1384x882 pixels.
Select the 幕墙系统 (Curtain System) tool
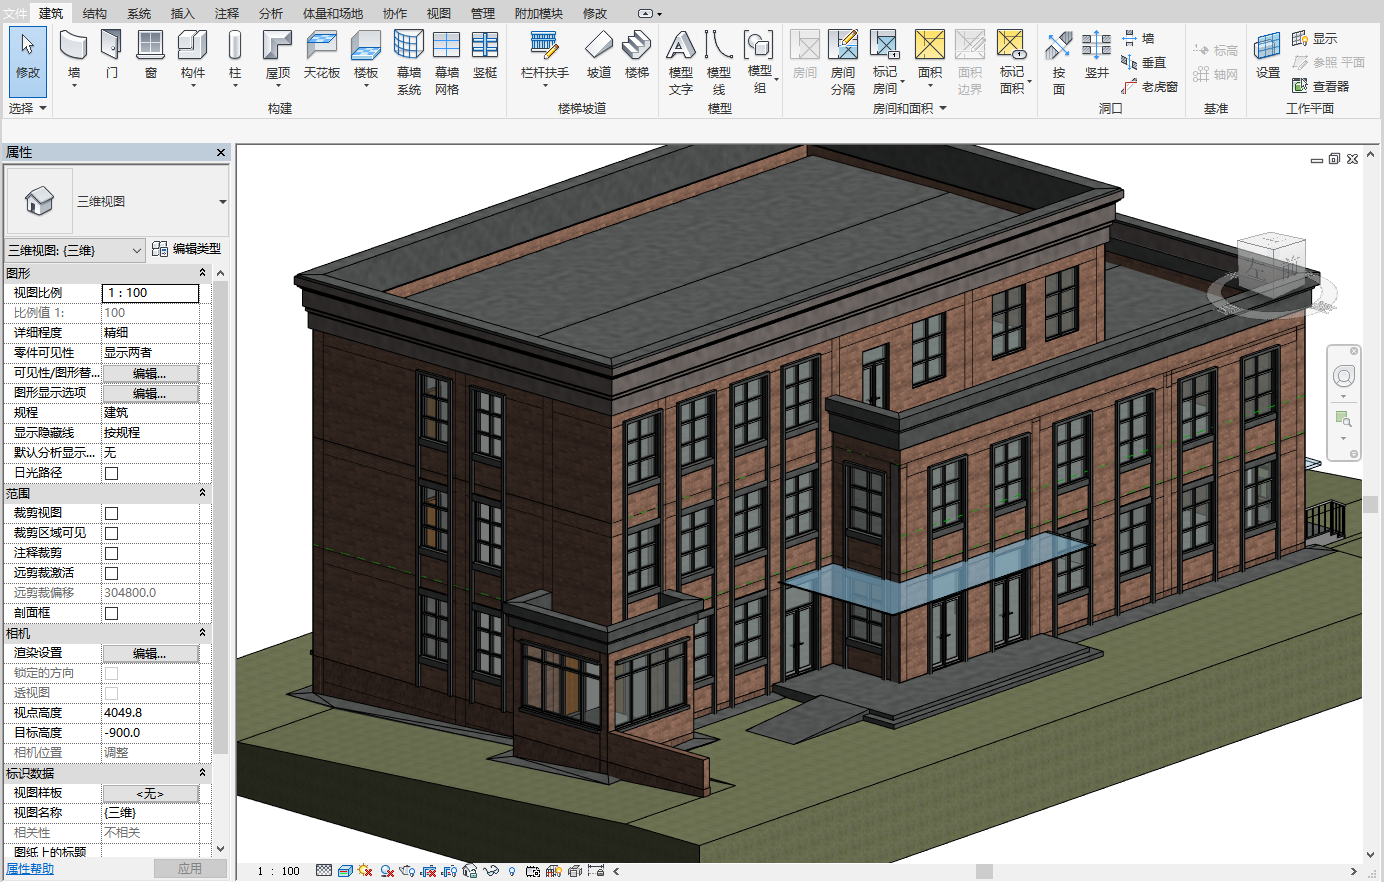coord(408,62)
